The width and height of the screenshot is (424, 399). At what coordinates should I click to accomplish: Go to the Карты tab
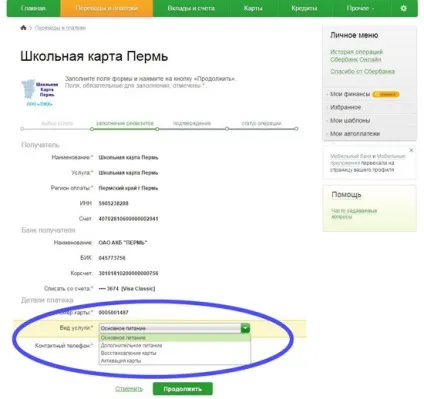pos(253,8)
